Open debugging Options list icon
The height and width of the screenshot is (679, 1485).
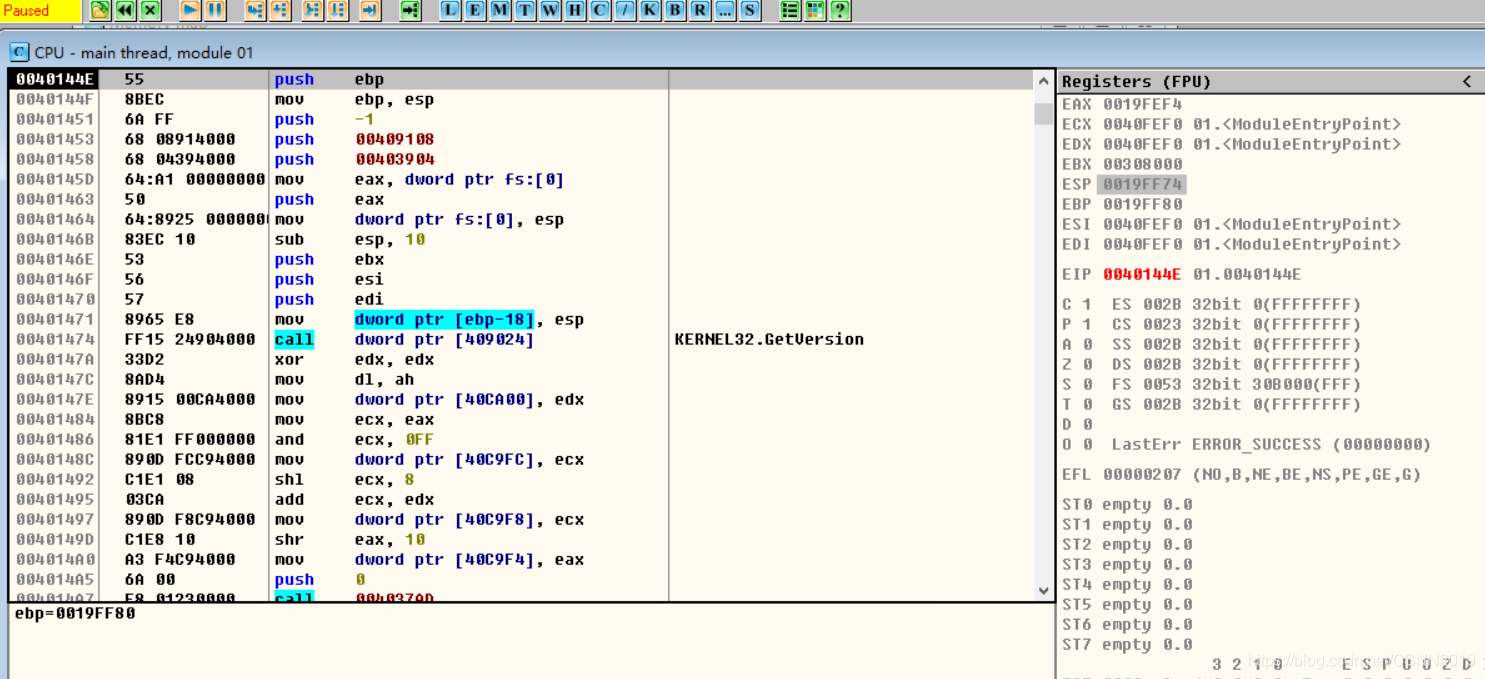coord(790,10)
